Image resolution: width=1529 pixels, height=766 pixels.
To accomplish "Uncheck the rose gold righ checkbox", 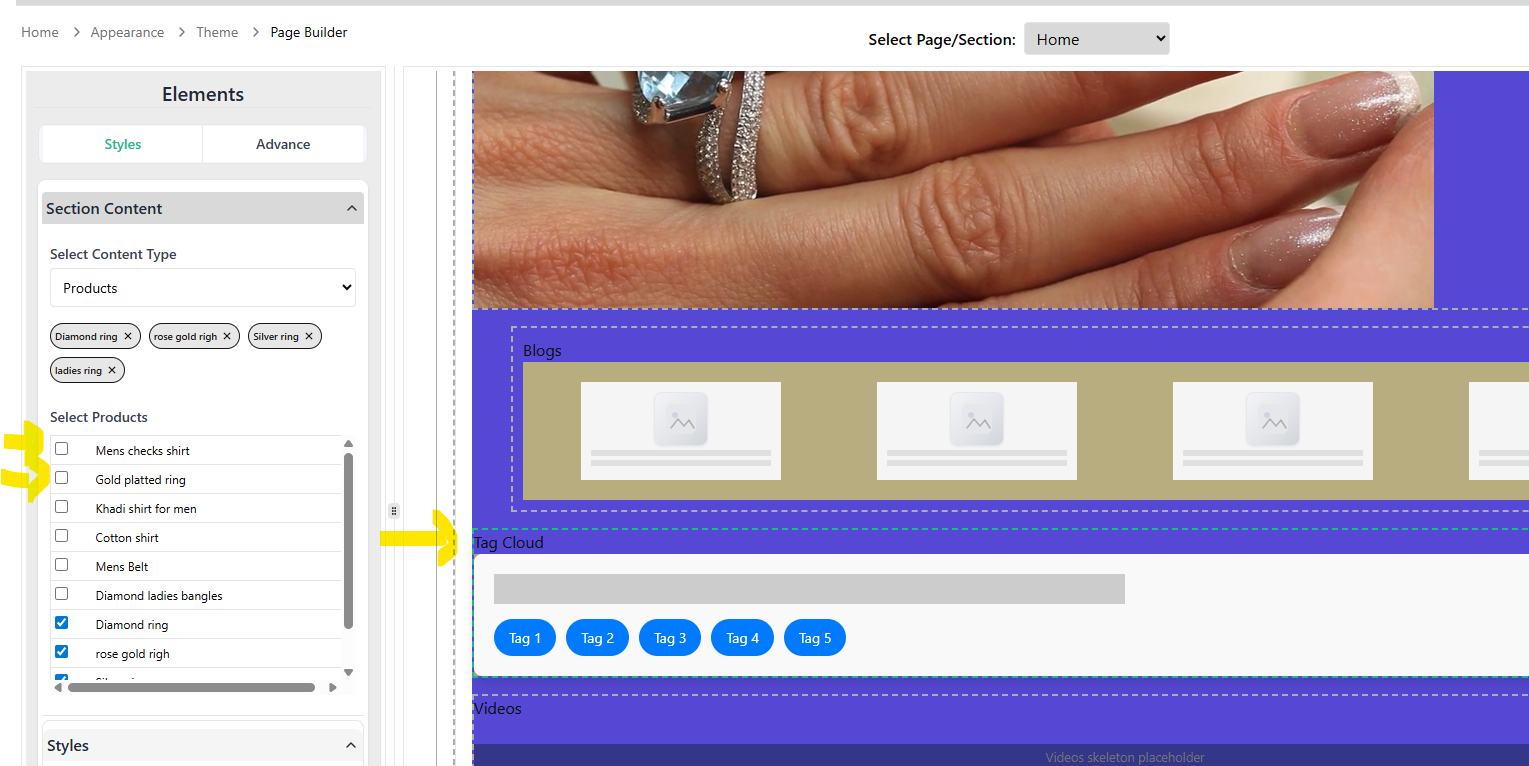I will point(62,652).
